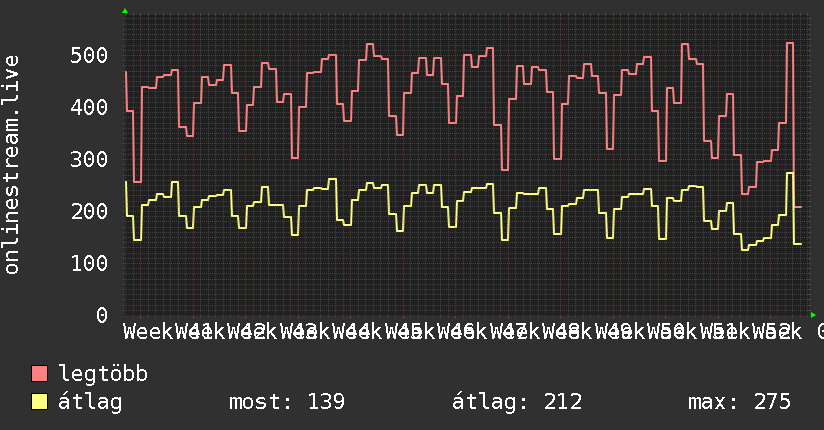Click the átlag: 212 statistic
The height and width of the screenshot is (430, 824).
(517, 402)
